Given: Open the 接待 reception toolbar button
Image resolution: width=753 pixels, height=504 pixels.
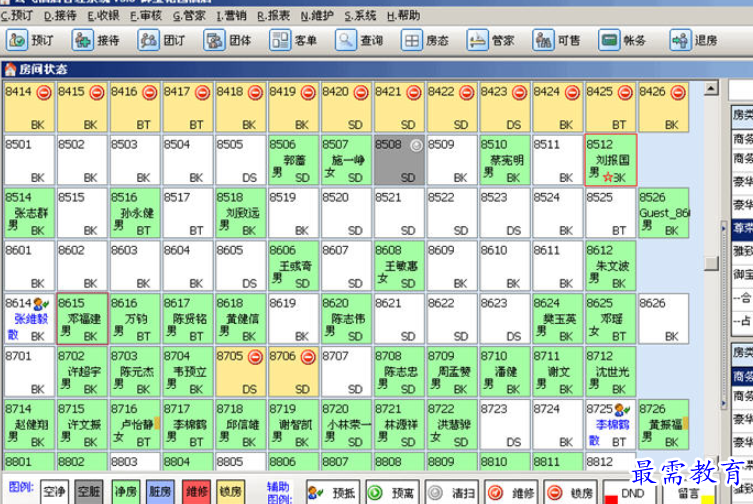Looking at the screenshot, I should 96,40.
